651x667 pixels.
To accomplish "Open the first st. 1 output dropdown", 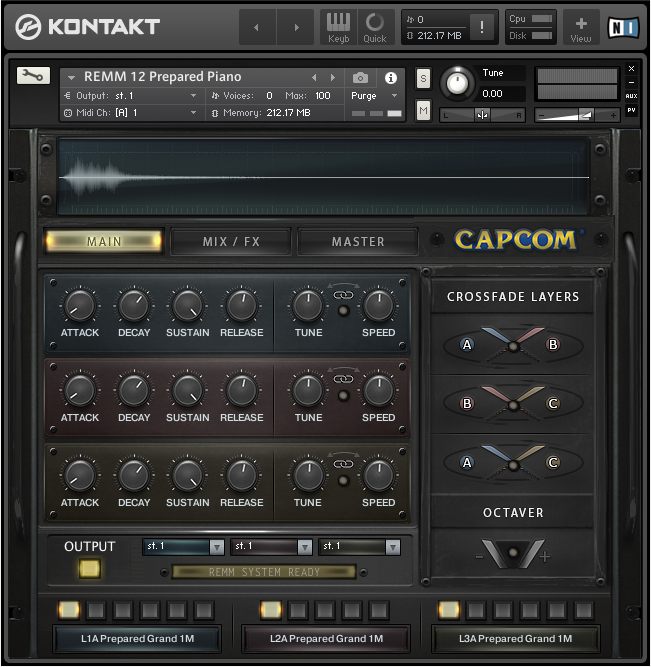I will pyautogui.click(x=183, y=547).
